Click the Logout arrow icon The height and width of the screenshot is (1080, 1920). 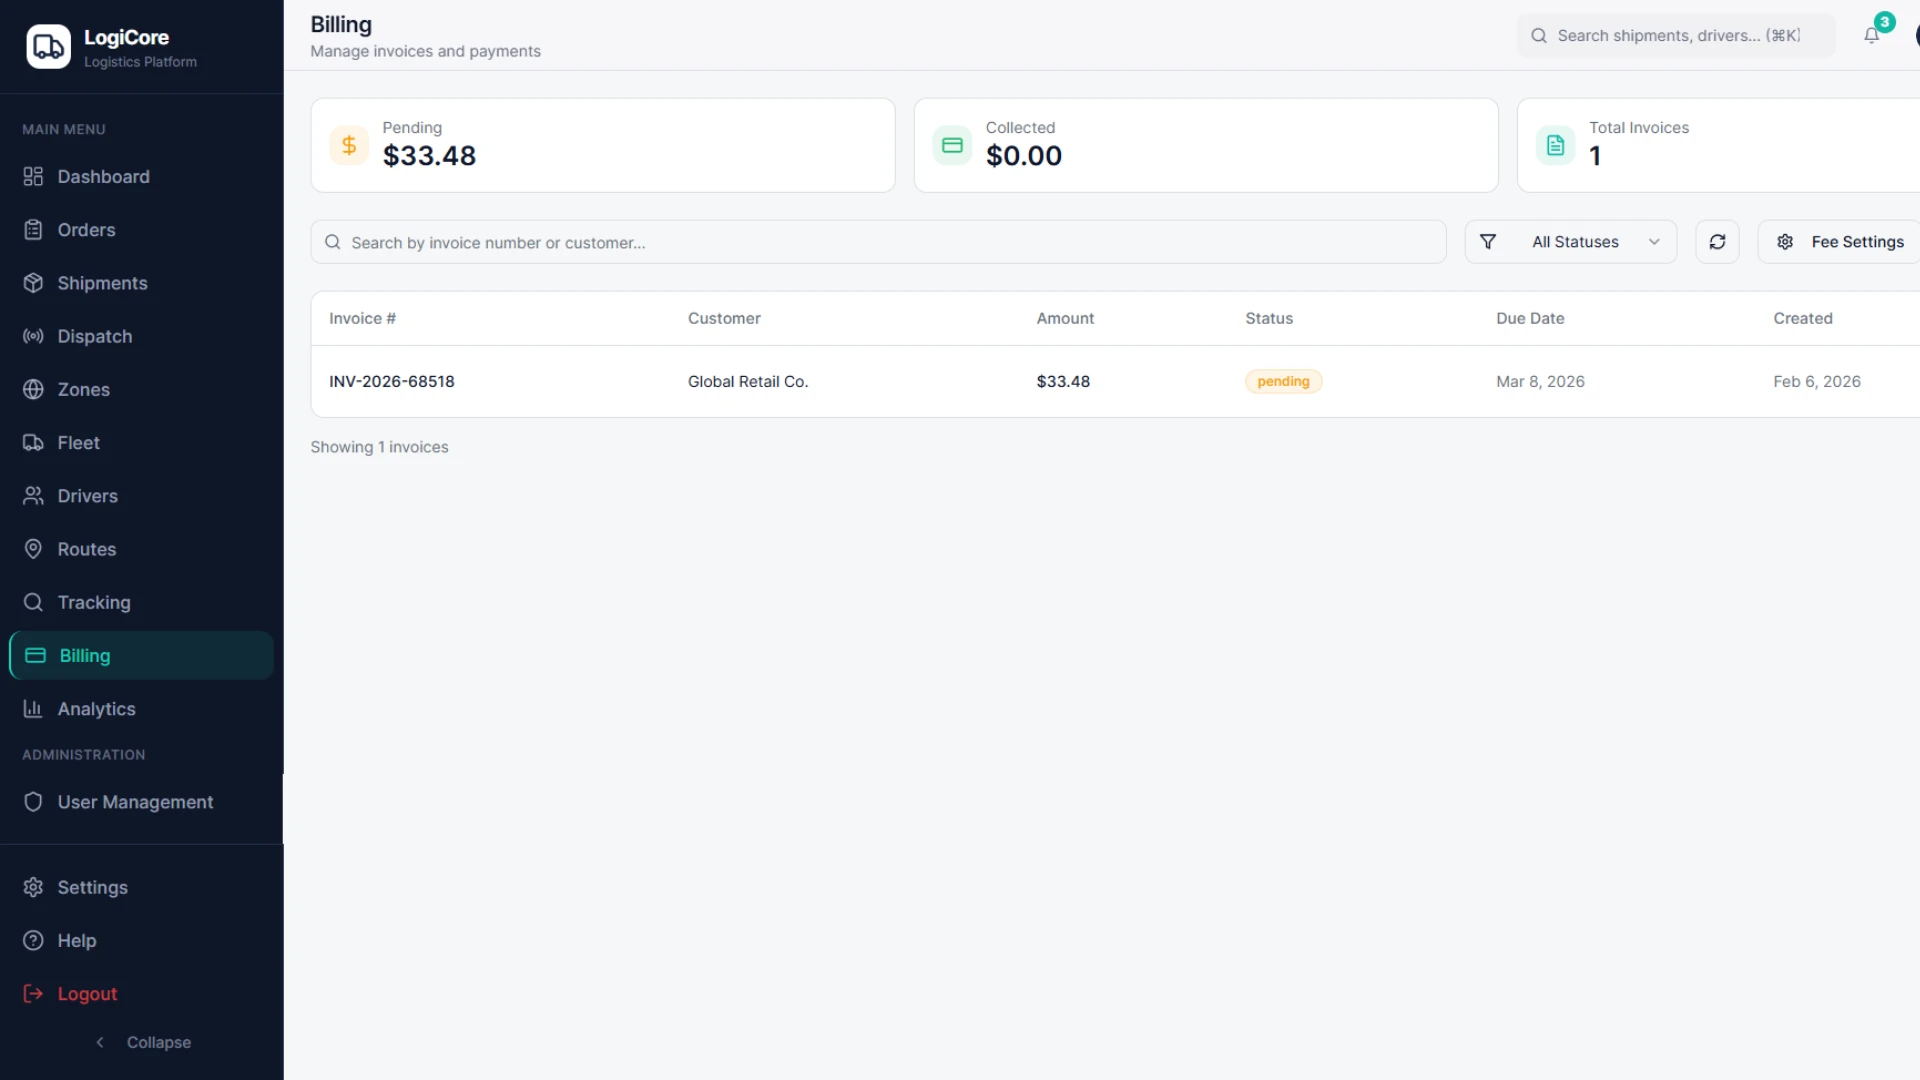[33, 994]
